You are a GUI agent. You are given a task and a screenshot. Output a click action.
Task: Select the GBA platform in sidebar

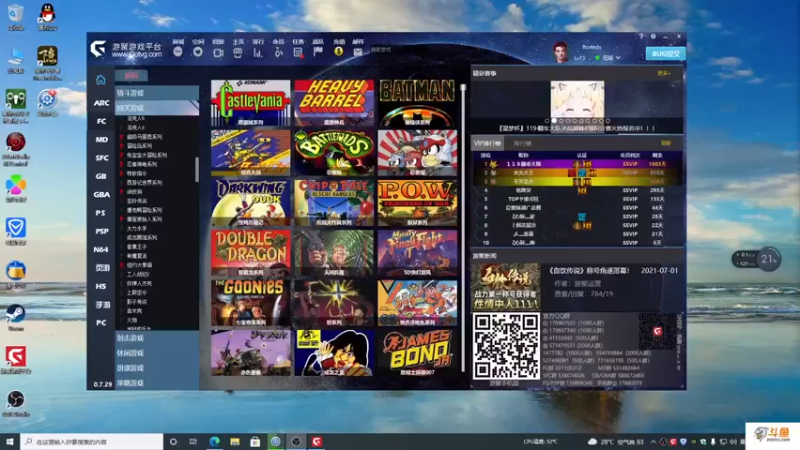click(101, 194)
